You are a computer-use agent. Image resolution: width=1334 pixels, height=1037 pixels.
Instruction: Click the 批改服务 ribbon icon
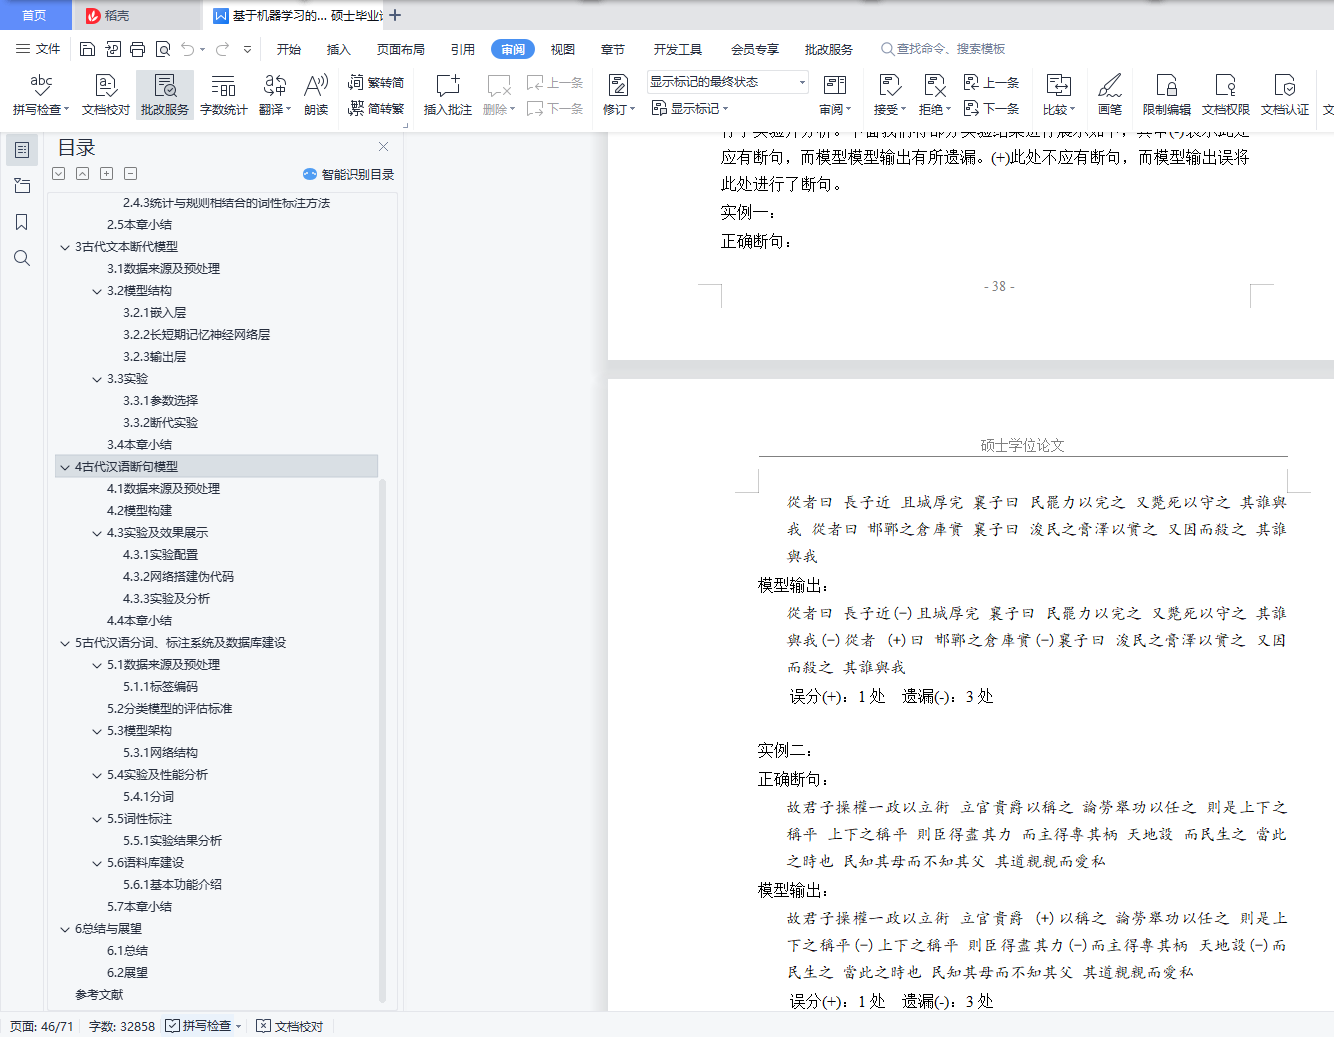[x=165, y=95]
